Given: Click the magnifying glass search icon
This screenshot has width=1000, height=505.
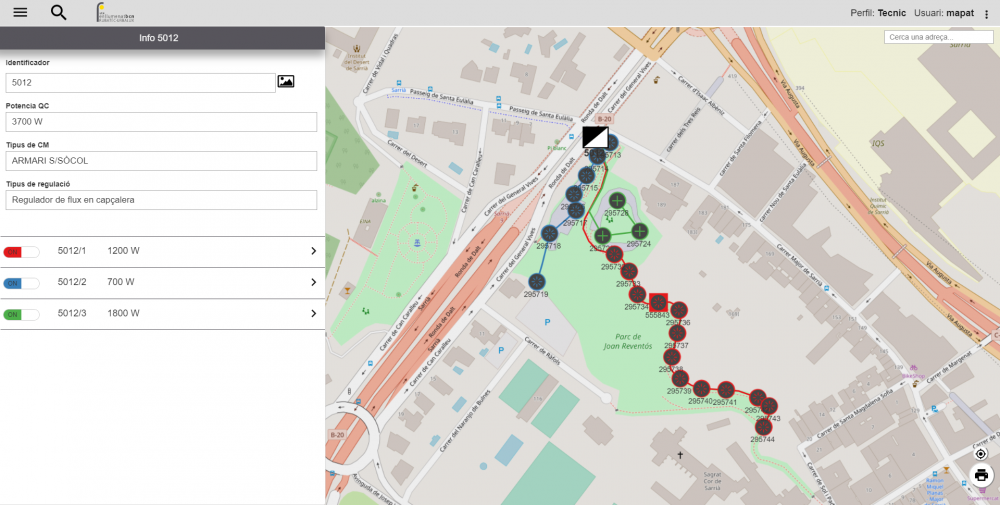Looking at the screenshot, I should coord(59,12).
